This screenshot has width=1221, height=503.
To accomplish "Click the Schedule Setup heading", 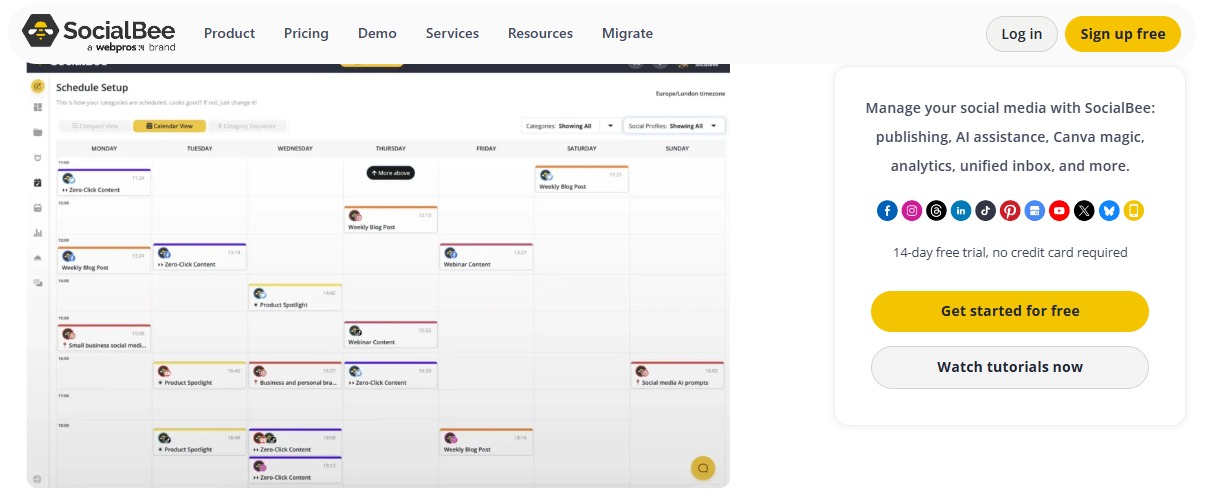I will (x=92, y=88).
